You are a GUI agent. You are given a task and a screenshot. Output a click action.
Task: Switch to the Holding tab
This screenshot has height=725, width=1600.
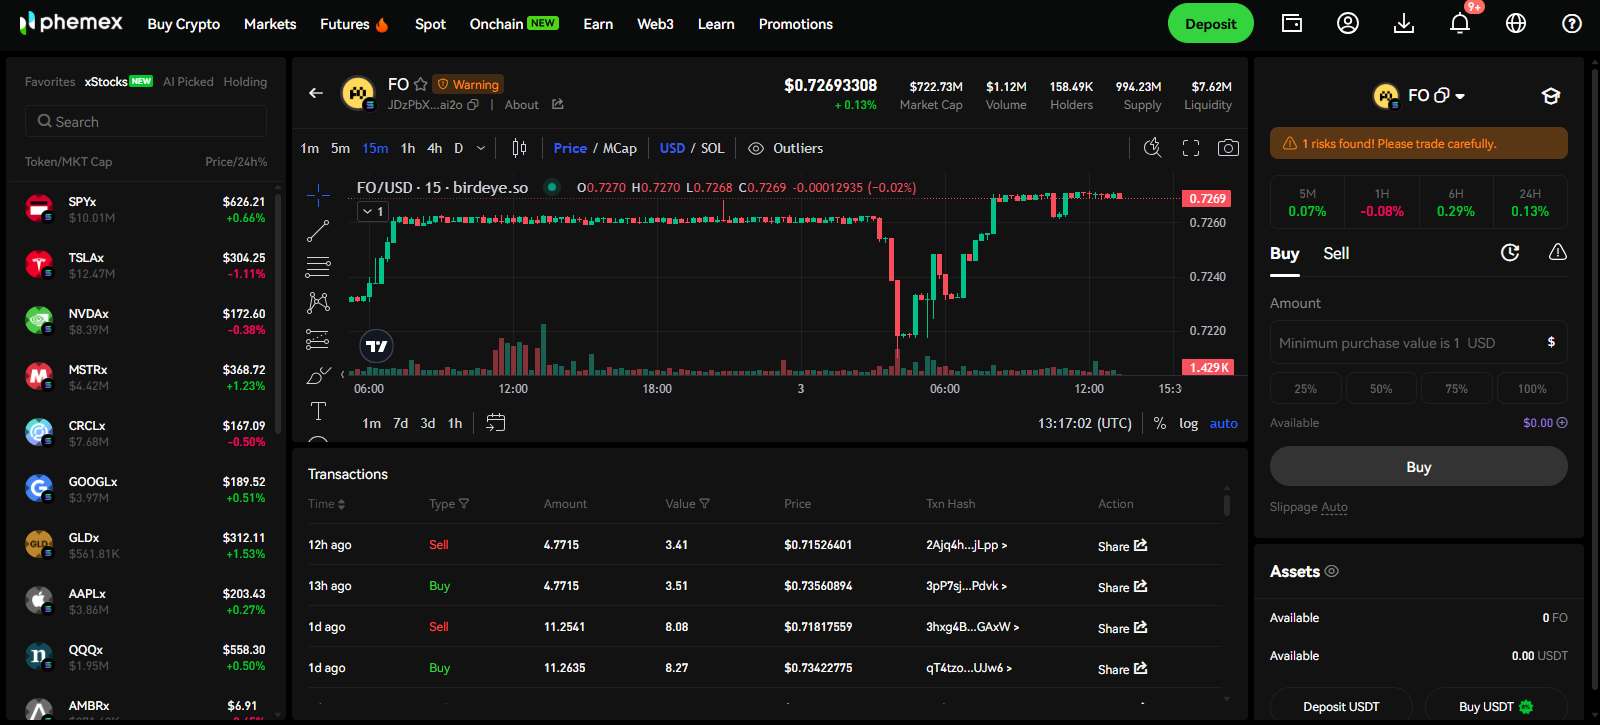pyautogui.click(x=245, y=82)
